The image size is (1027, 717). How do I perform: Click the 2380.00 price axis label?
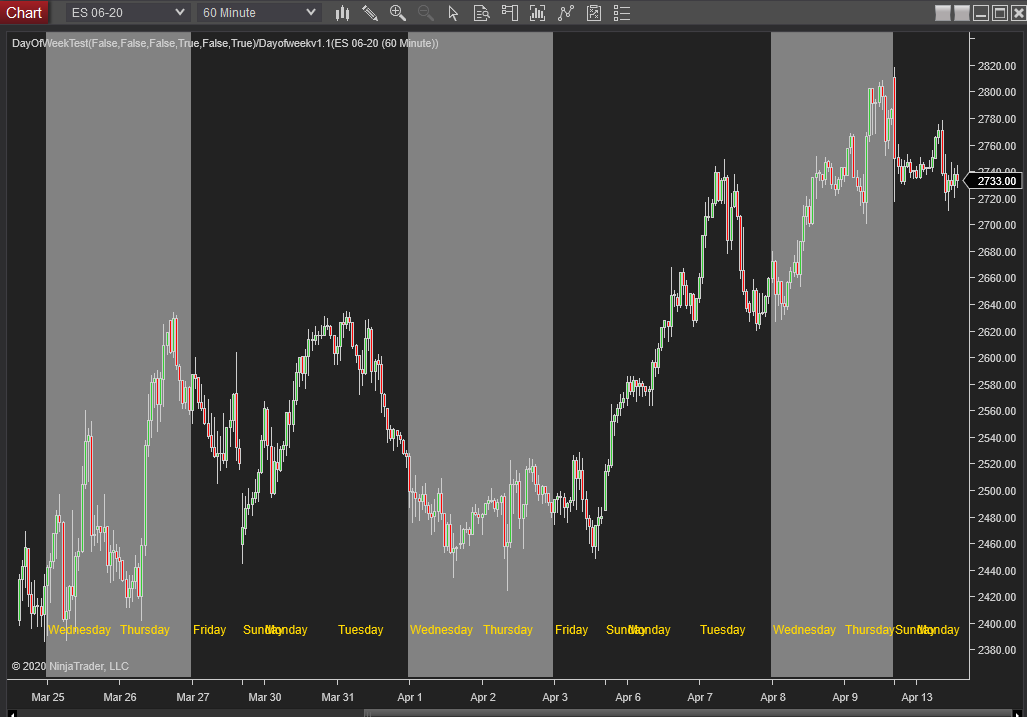997,650
